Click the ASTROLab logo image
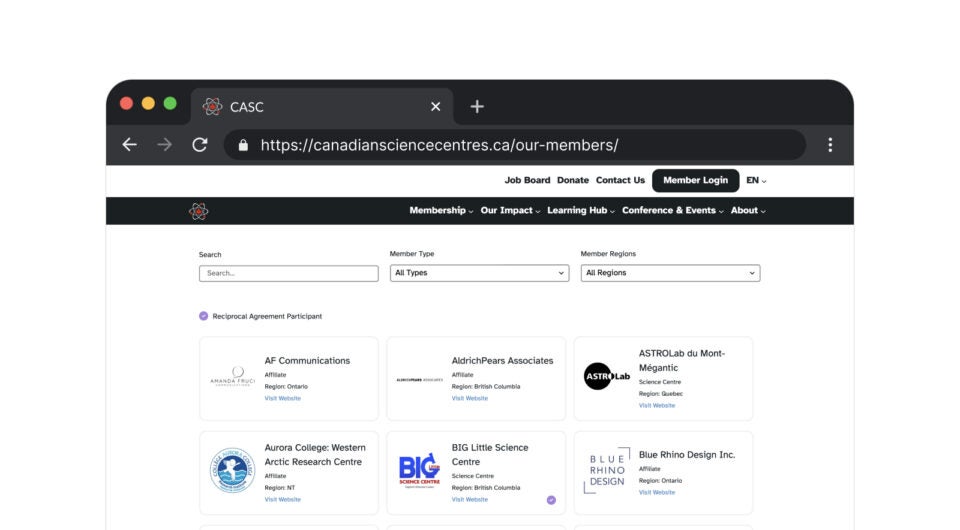 (607, 376)
